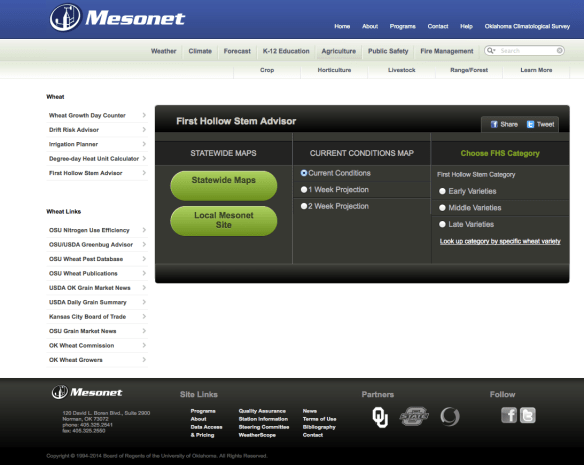Viewport: 584px width, 465px height.
Task: Open the University of Oklahoma partner logo
Action: pyautogui.click(x=380, y=417)
